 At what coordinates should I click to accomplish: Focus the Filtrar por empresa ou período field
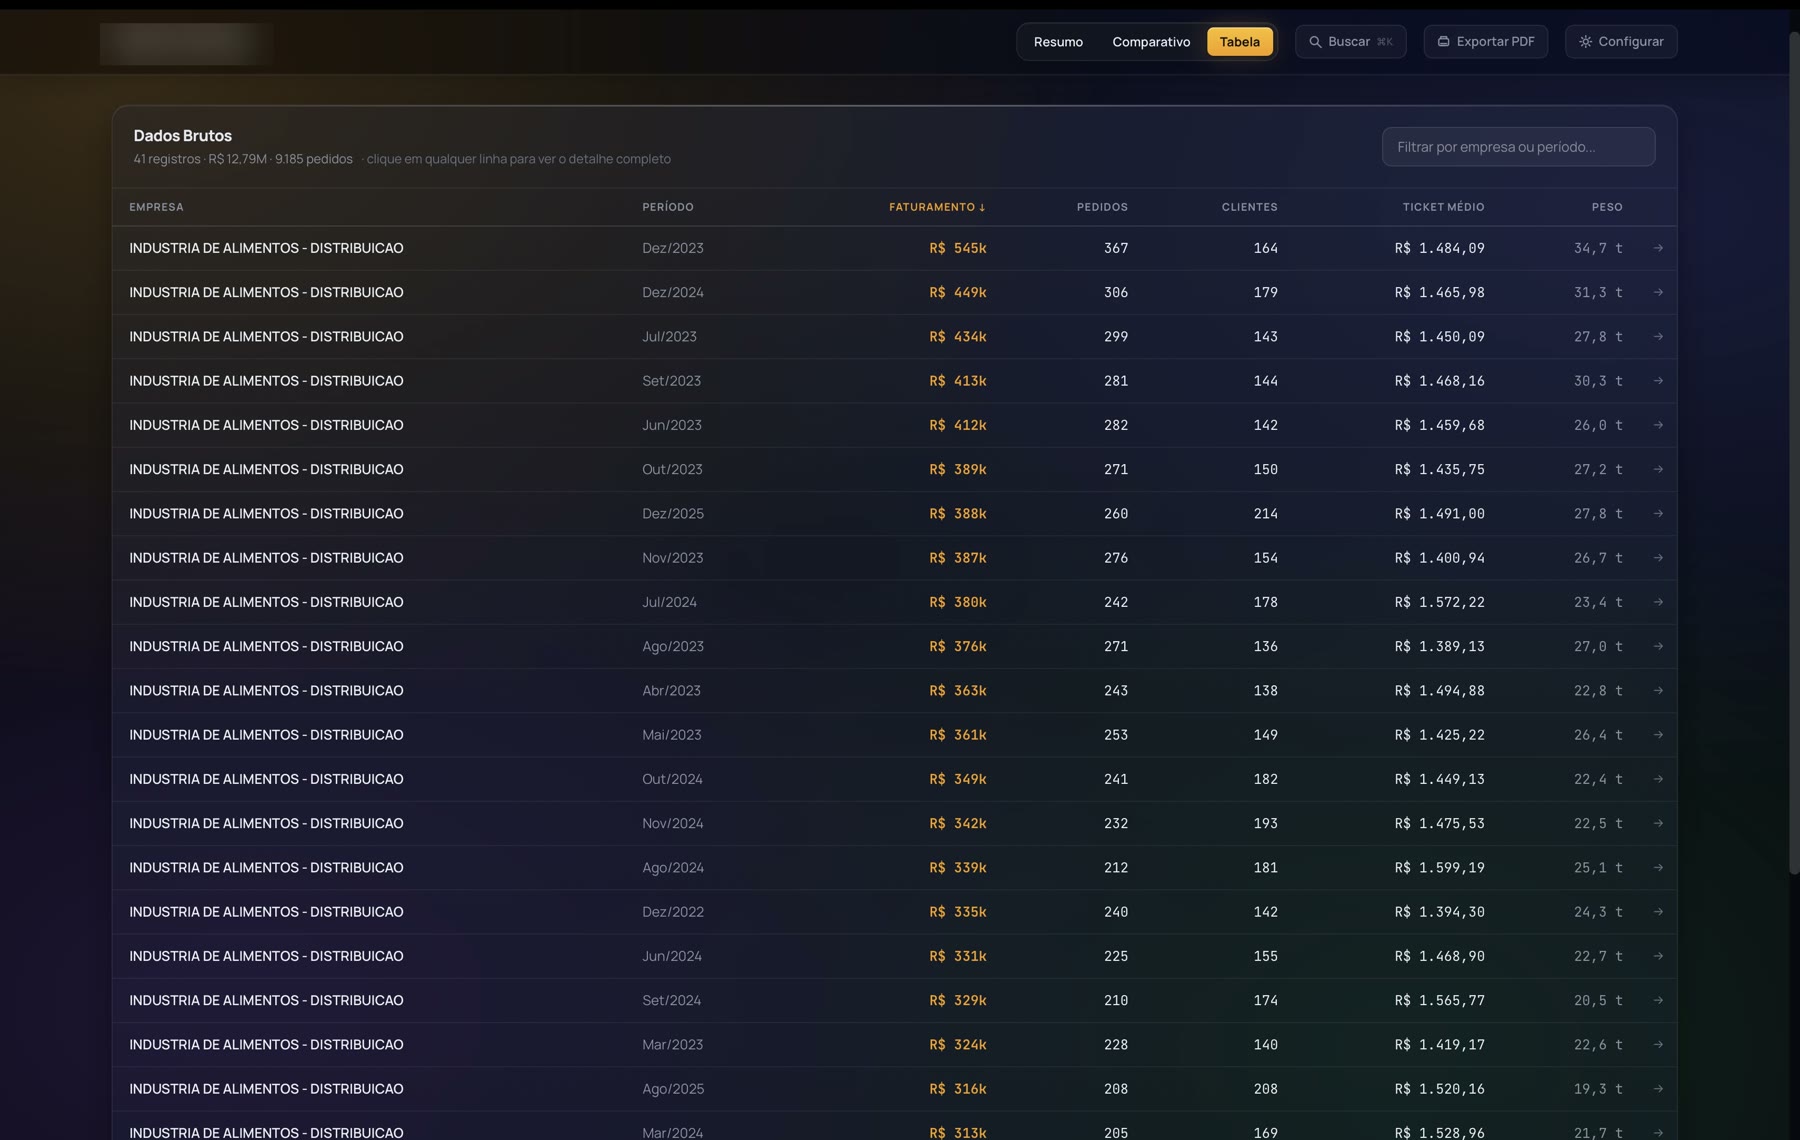1518,147
